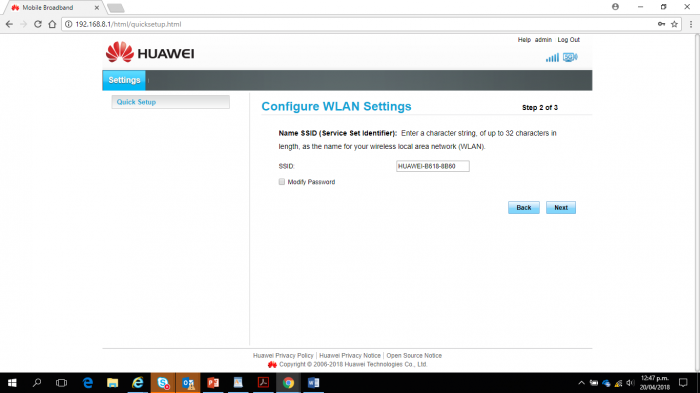Switch to Skype on the taskbar
This screenshot has width=700, height=393.
coord(163,383)
